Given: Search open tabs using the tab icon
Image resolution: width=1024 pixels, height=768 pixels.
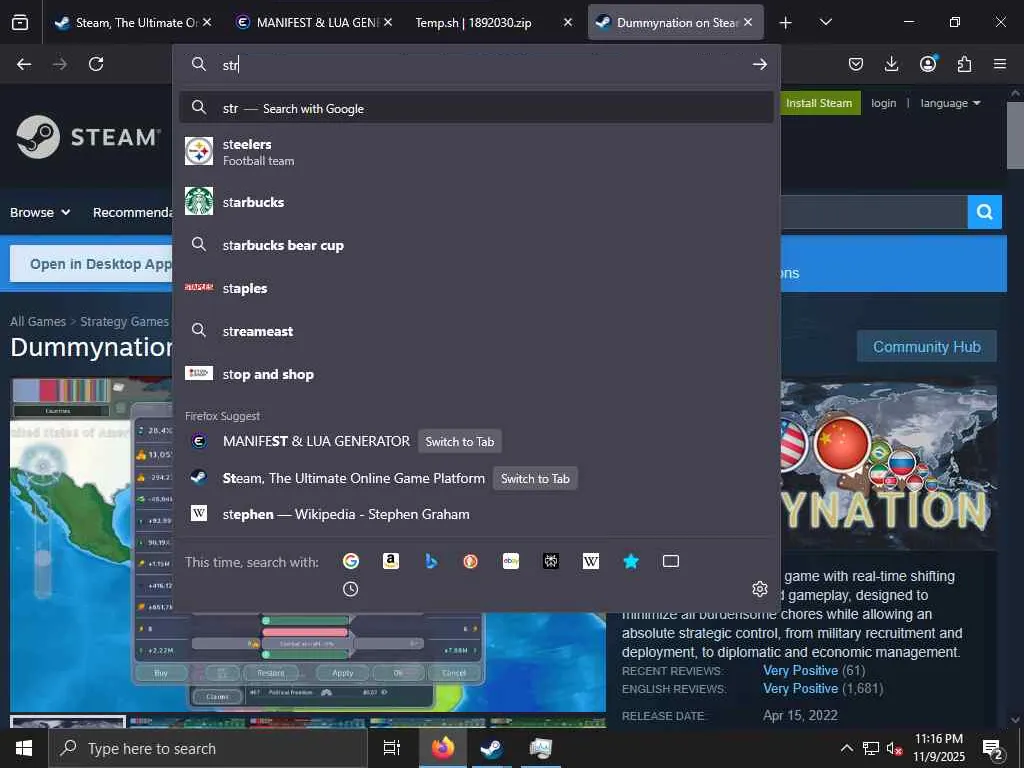Looking at the screenshot, I should coord(671,561).
